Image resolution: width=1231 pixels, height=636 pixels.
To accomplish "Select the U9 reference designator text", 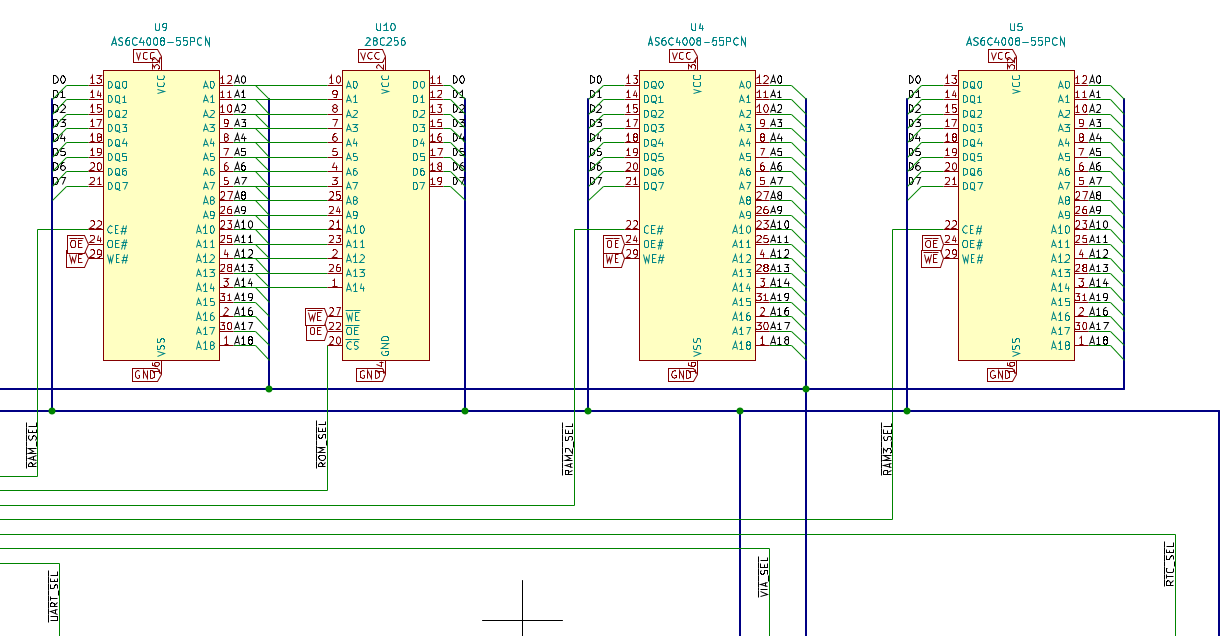I will pos(161,28).
